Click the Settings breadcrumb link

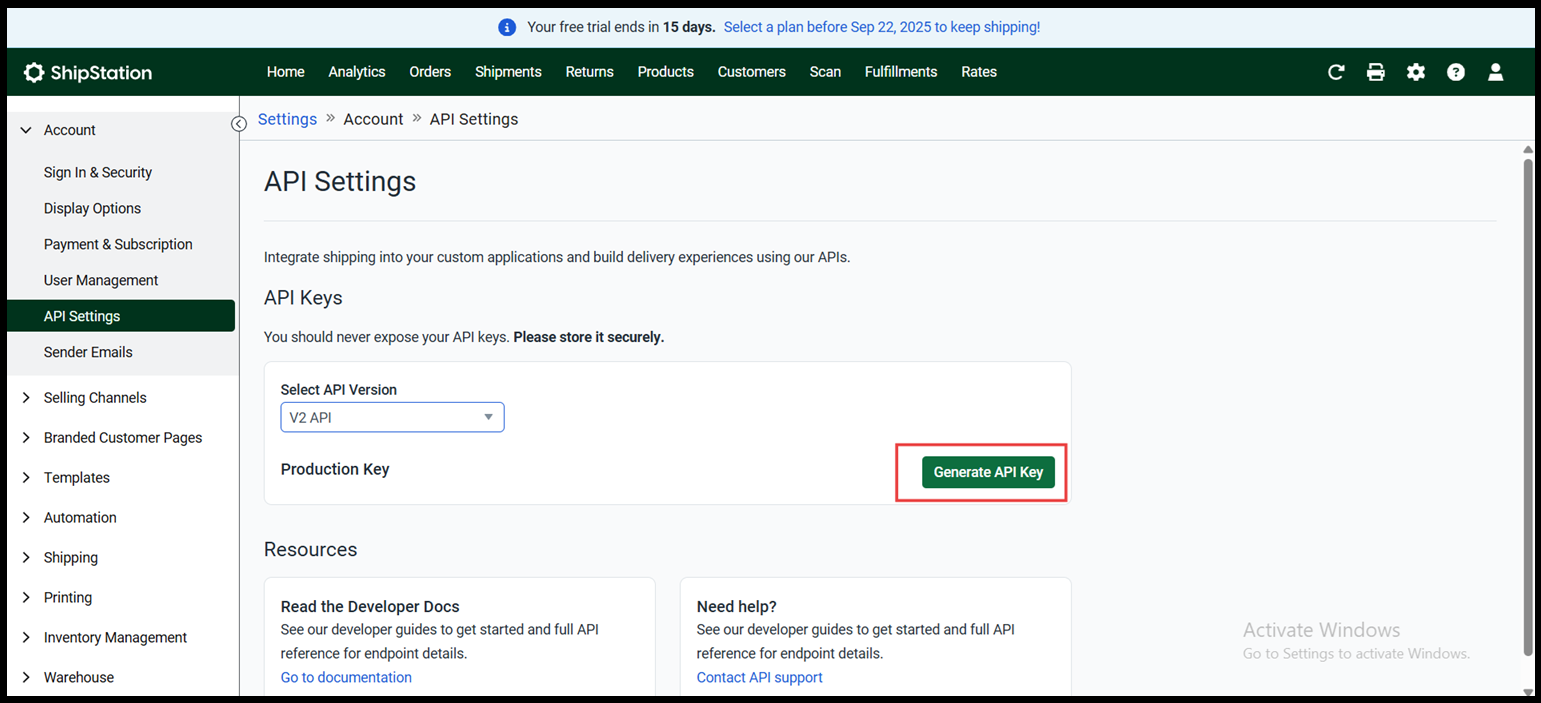287,119
